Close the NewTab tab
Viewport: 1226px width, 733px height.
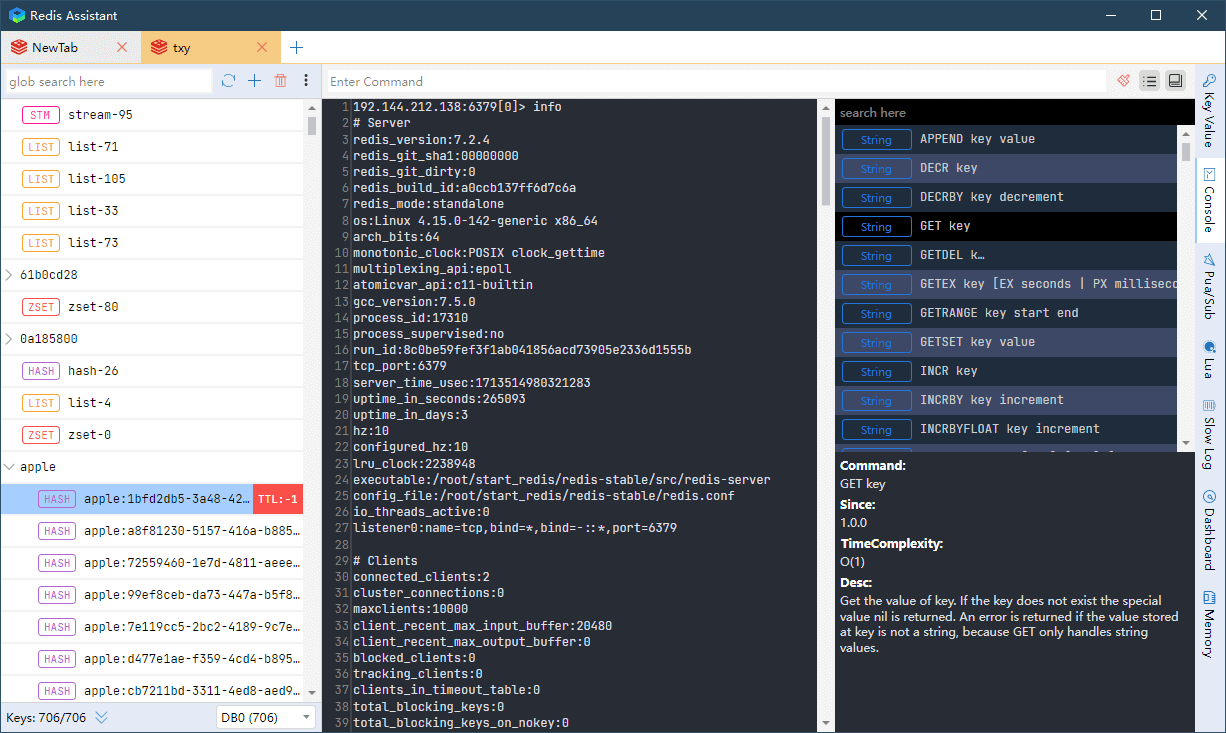pyautogui.click(x=122, y=47)
